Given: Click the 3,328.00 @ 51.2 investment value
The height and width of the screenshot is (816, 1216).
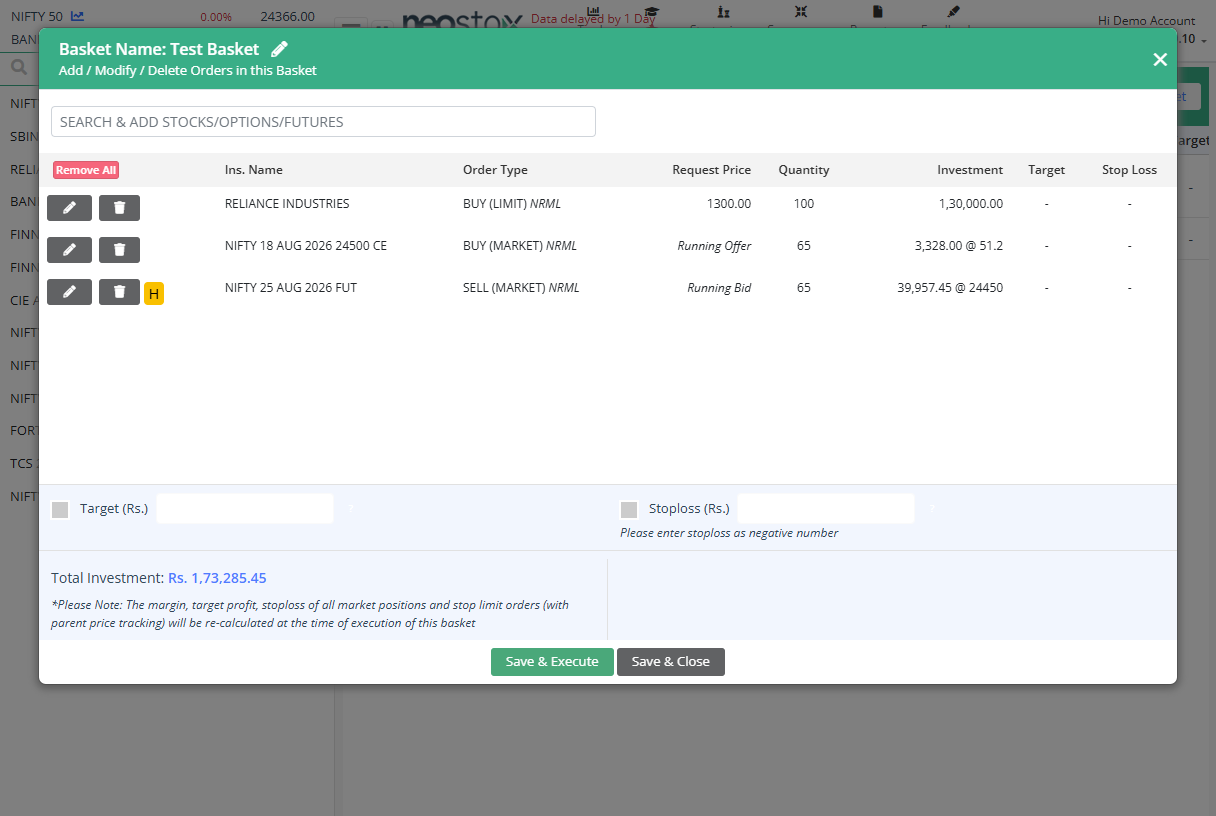Looking at the screenshot, I should (959, 246).
